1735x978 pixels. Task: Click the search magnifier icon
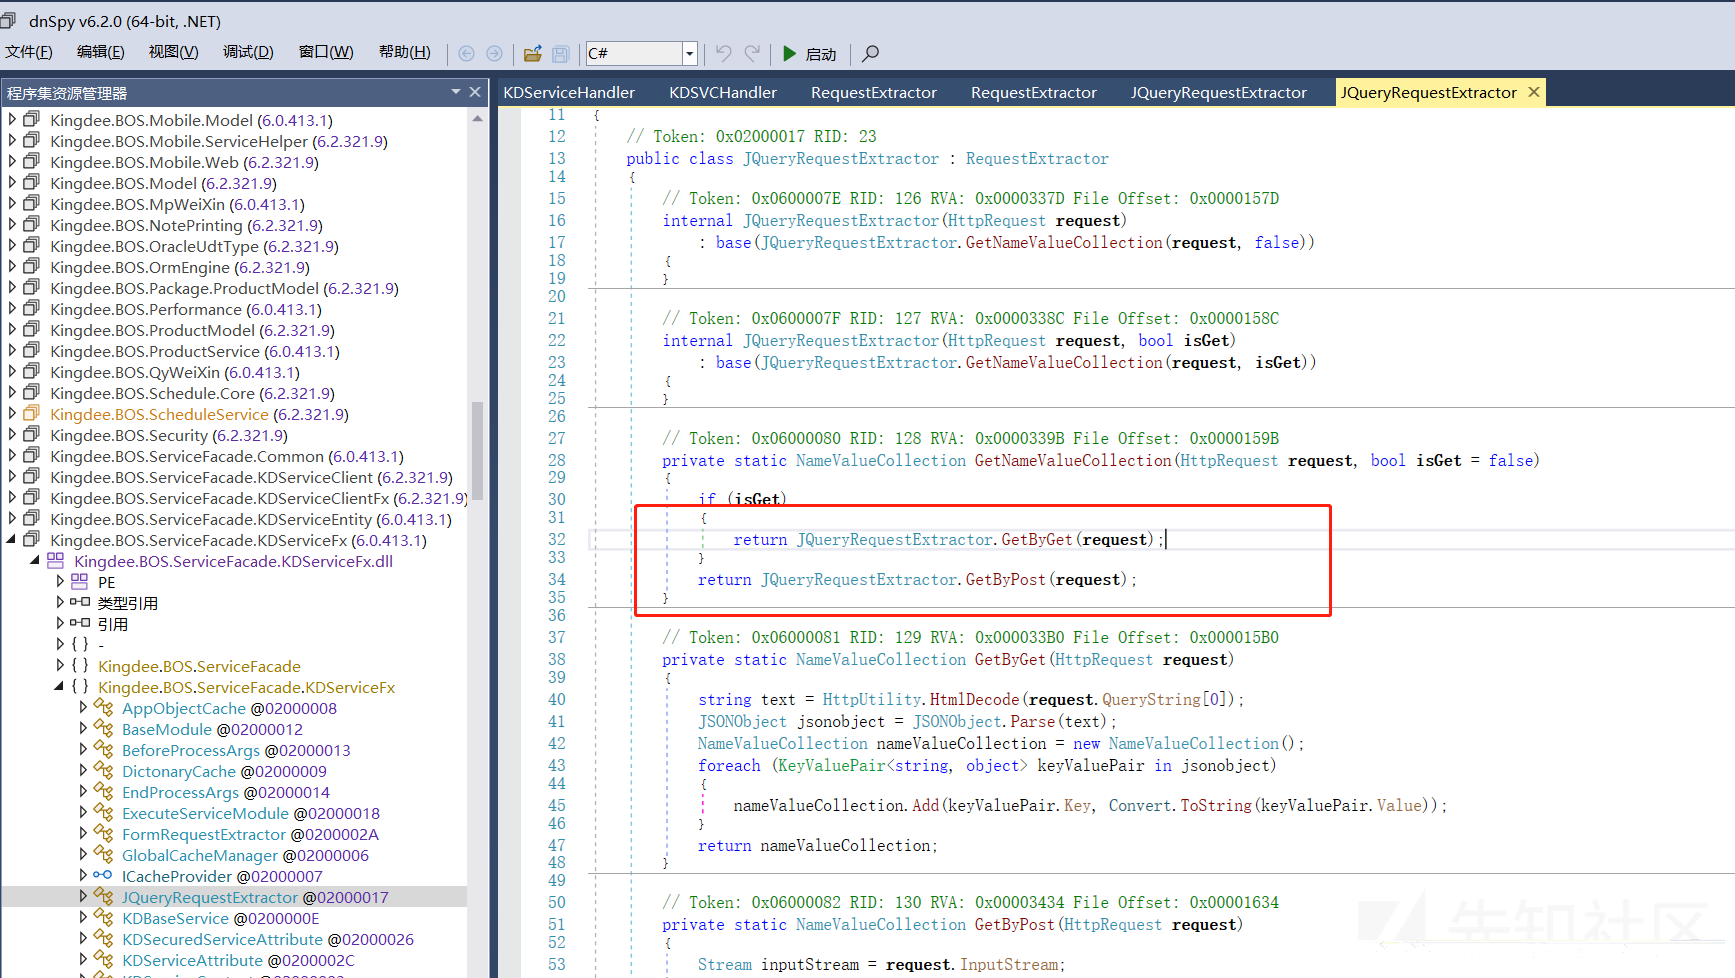[x=871, y=53]
